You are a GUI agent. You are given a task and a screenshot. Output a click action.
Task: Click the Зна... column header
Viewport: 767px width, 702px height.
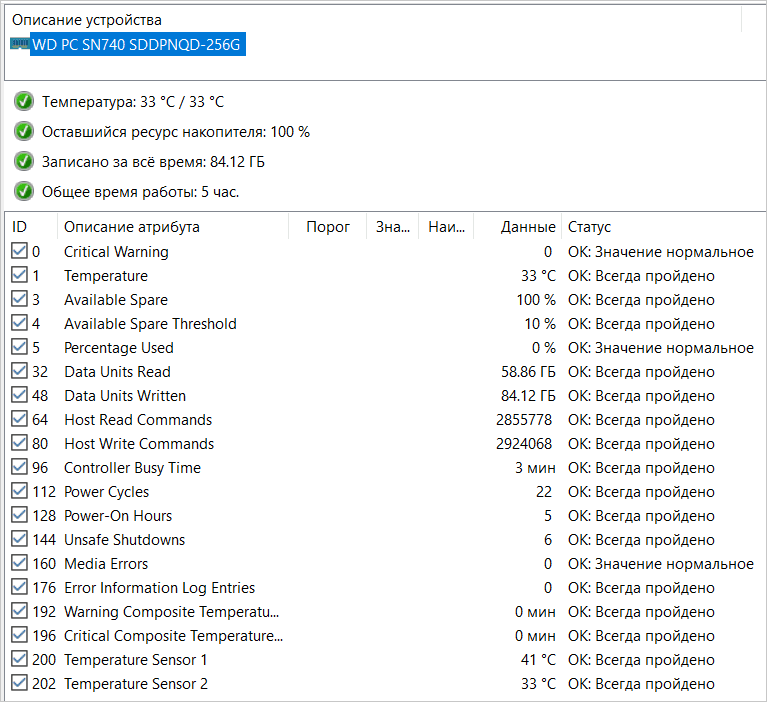pos(392,227)
